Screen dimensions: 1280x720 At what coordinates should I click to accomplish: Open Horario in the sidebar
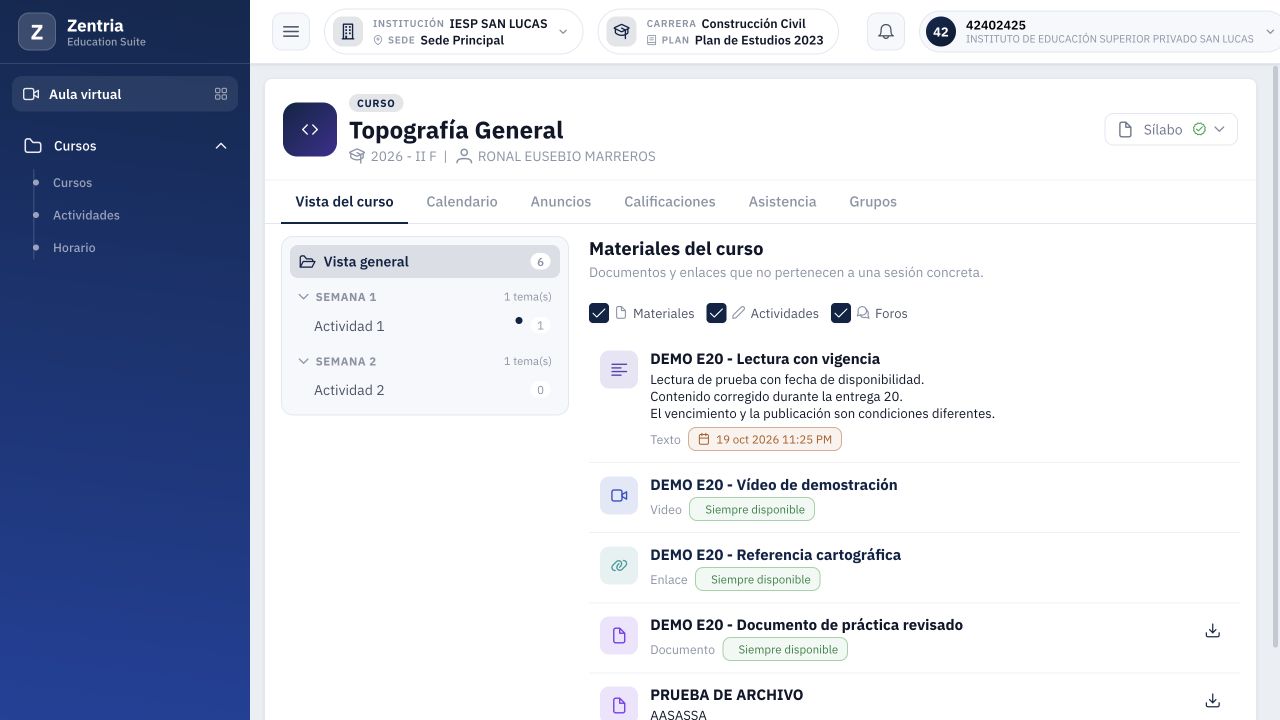[74, 248]
